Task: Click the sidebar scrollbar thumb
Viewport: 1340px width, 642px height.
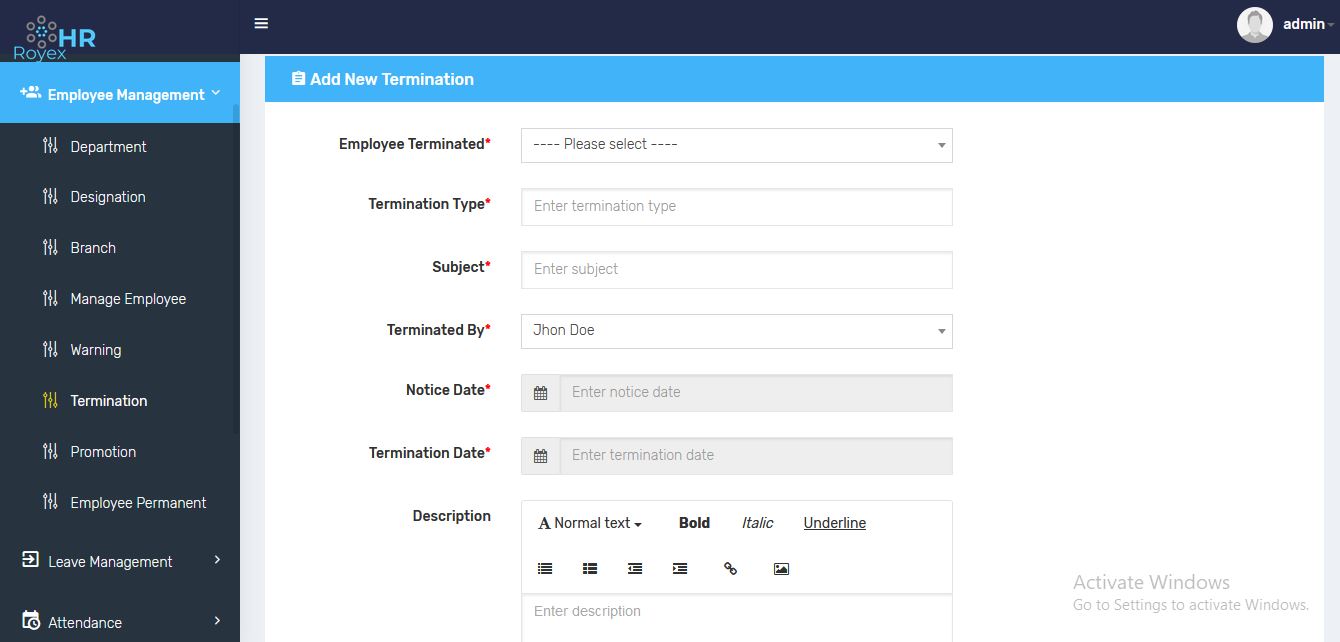Action: pyautogui.click(x=236, y=268)
